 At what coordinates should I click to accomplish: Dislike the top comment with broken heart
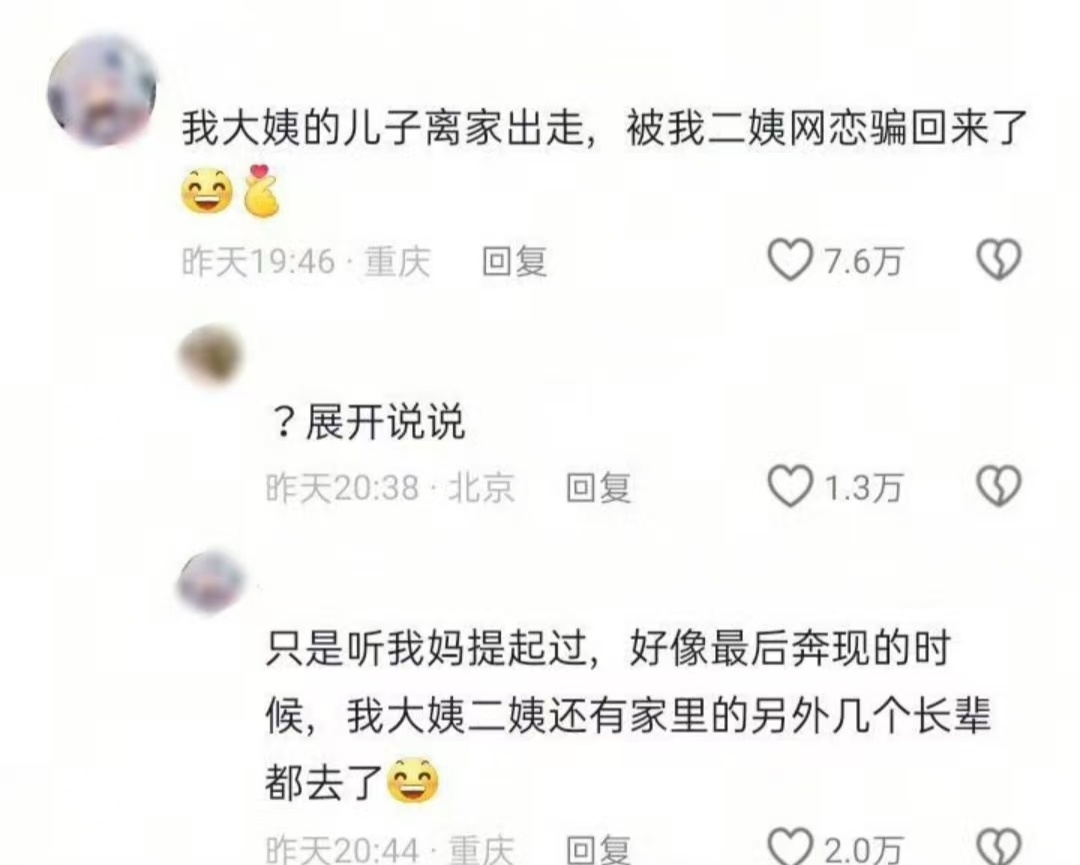coord(999,260)
